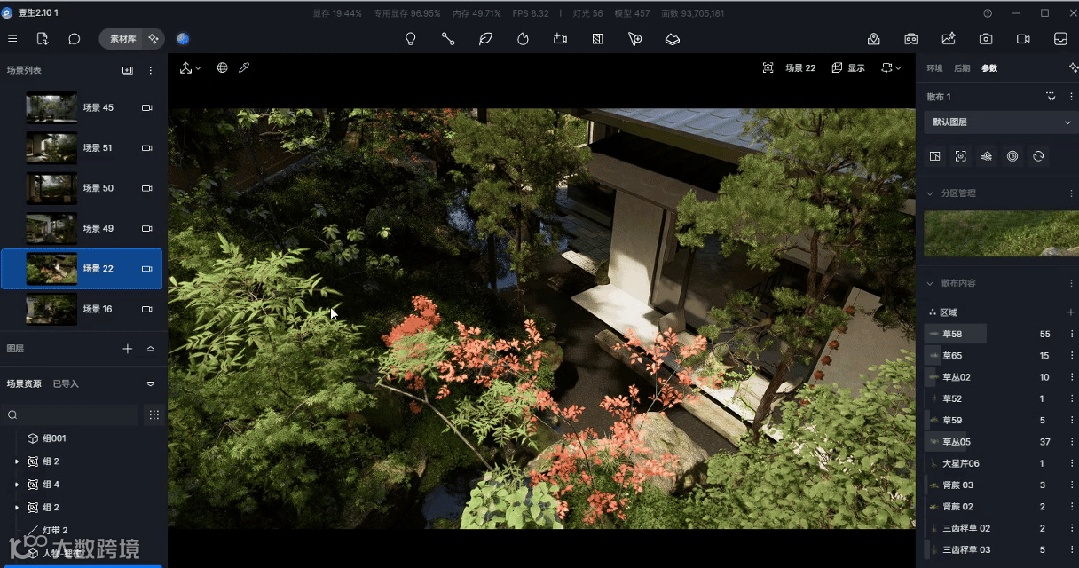Open the axis gizmo dropdown
This screenshot has width=1079, height=568.
(190, 68)
